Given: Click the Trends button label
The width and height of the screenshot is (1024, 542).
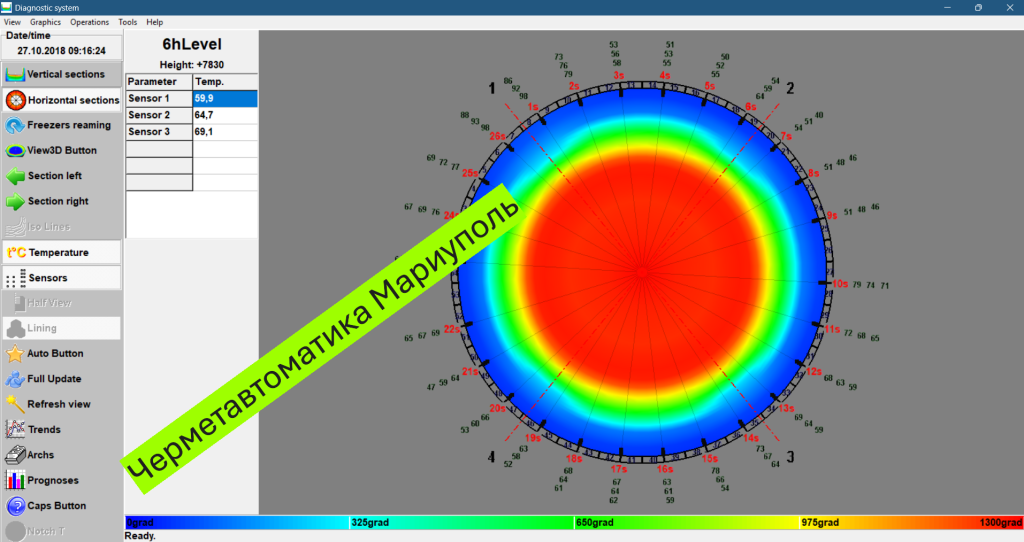Looking at the screenshot, I should point(44,429).
